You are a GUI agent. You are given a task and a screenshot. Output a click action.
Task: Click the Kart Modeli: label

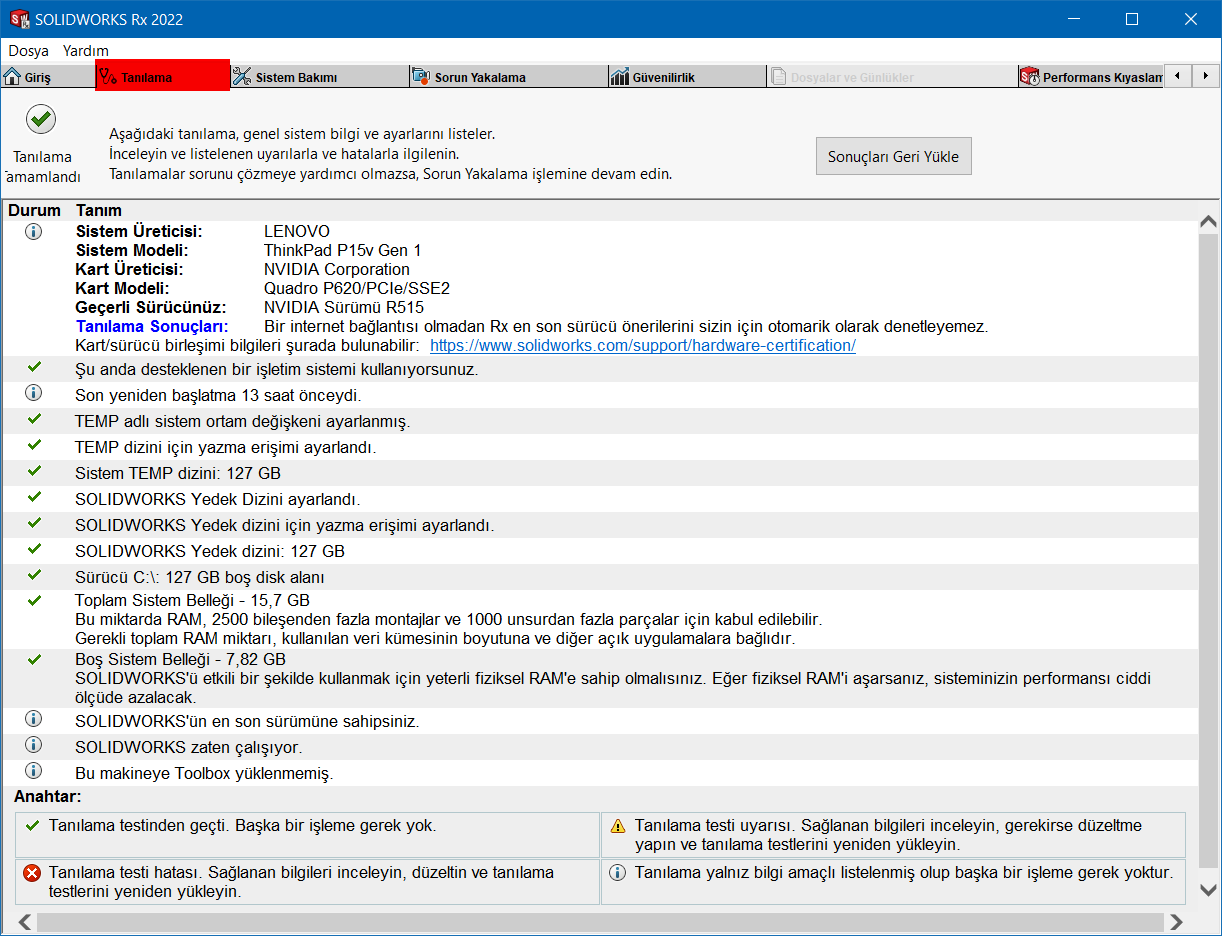[122, 289]
